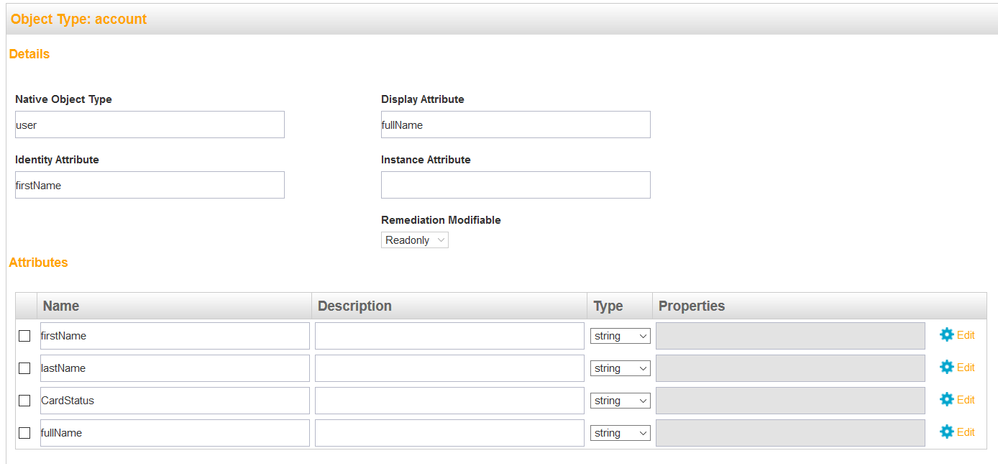Click the Edit link in fullName row
The width and height of the screenshot is (998, 464).
[x=965, y=432]
